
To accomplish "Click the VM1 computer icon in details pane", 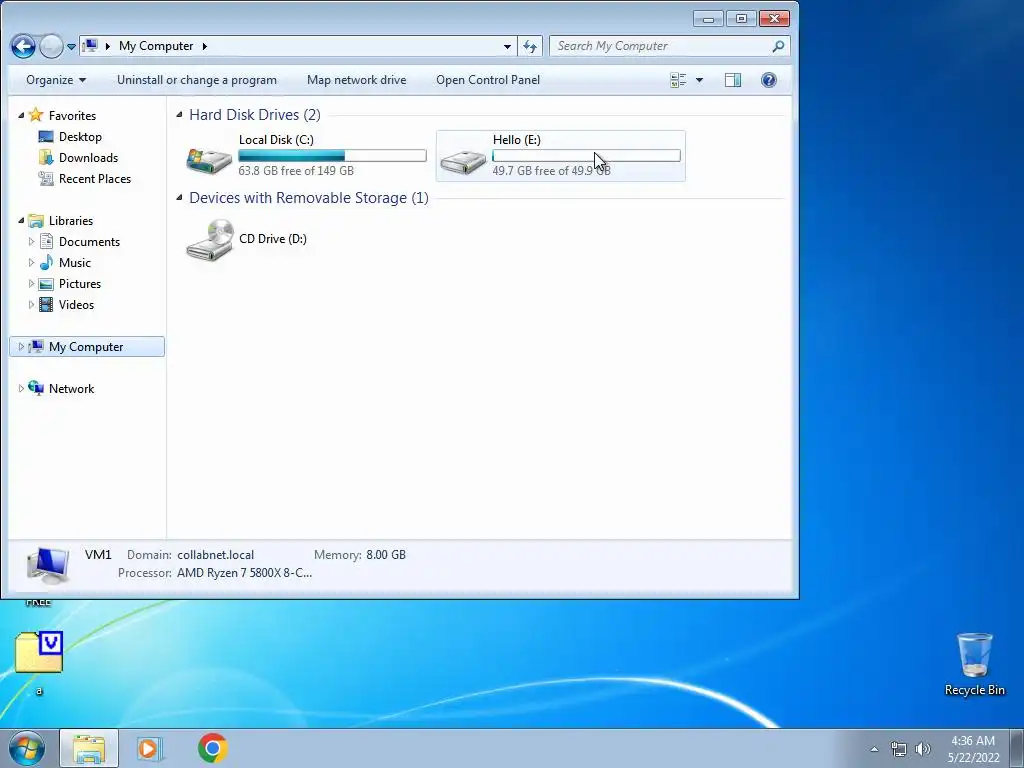I will (x=48, y=564).
